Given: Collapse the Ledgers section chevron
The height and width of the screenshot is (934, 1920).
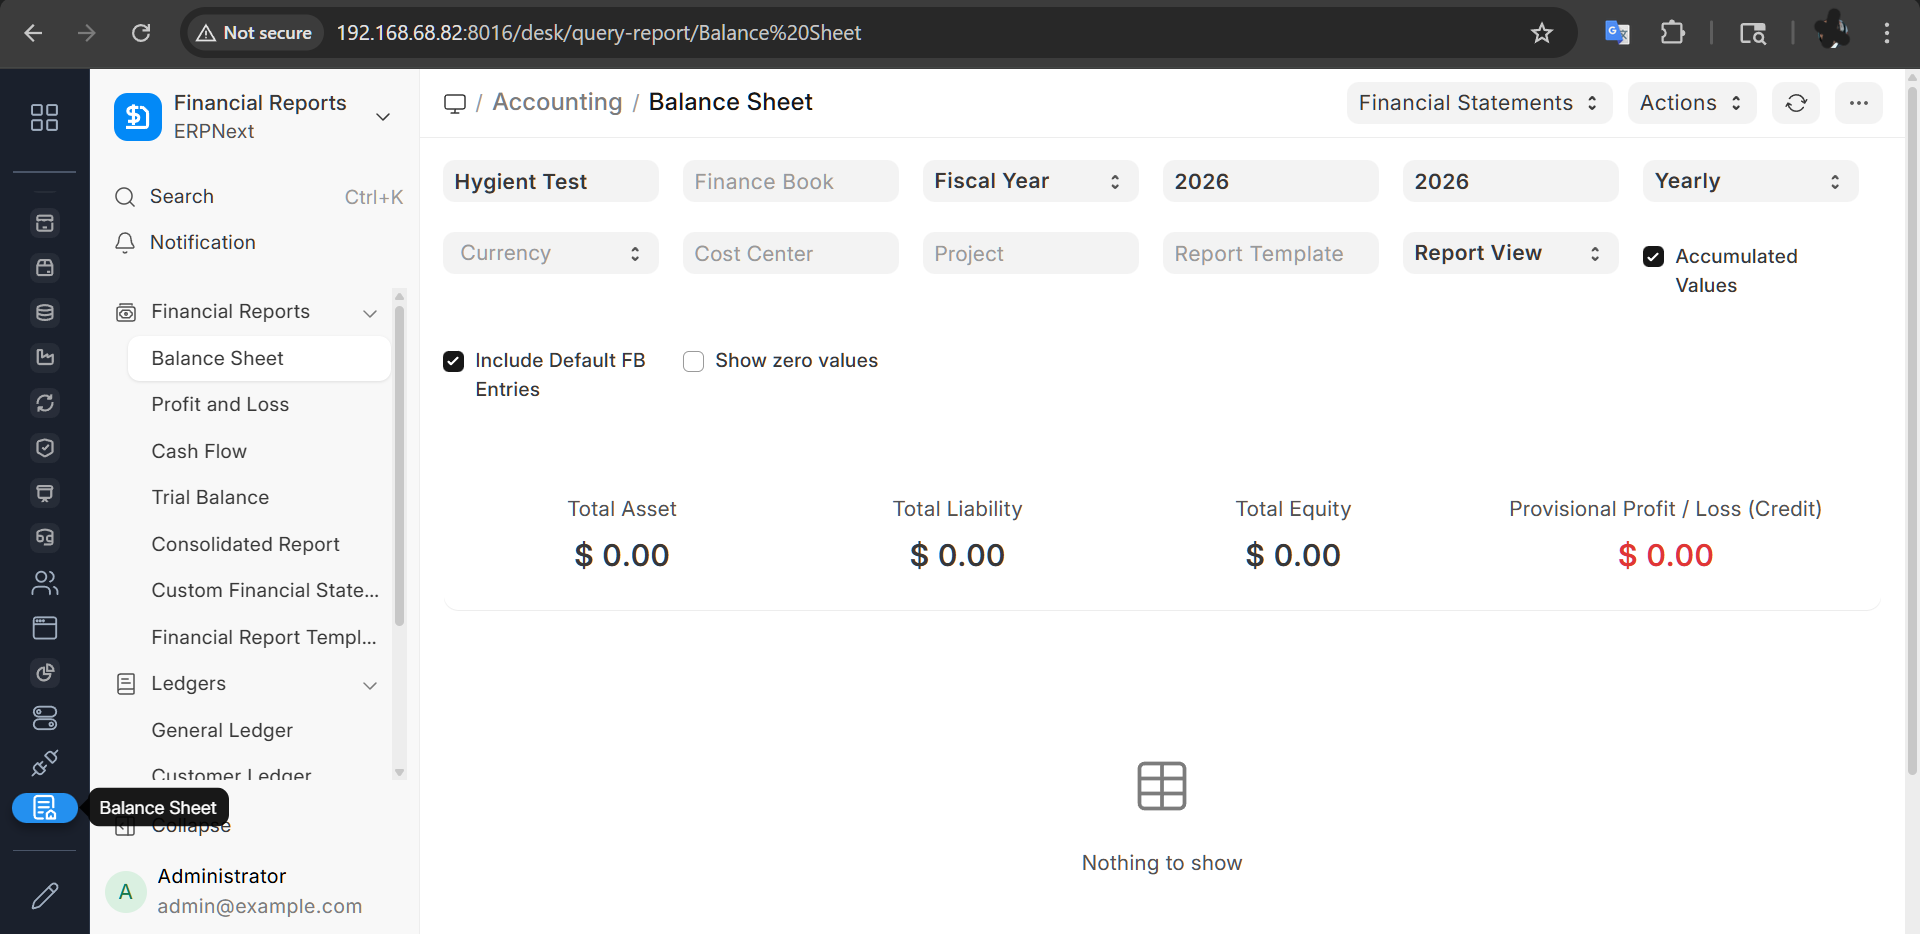Looking at the screenshot, I should [370, 685].
